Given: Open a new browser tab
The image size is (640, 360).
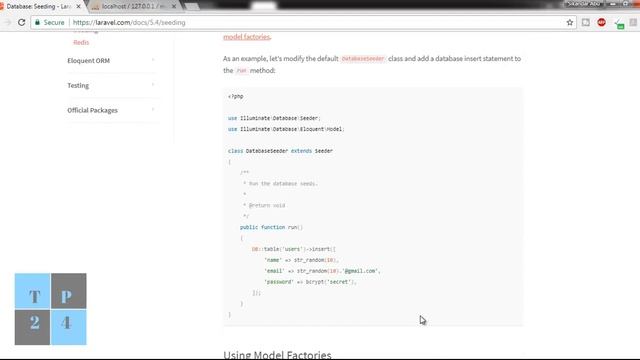Looking at the screenshot, I should [191, 7].
